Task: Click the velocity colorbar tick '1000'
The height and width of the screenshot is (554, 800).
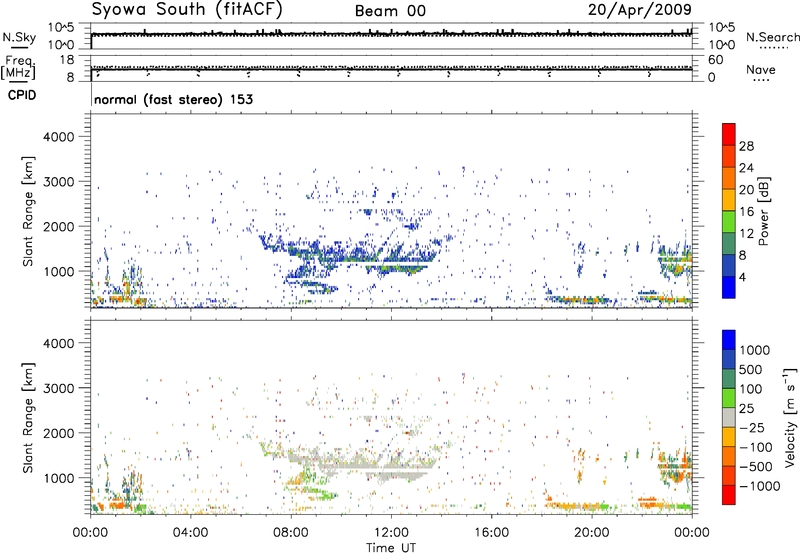Action: click(755, 350)
